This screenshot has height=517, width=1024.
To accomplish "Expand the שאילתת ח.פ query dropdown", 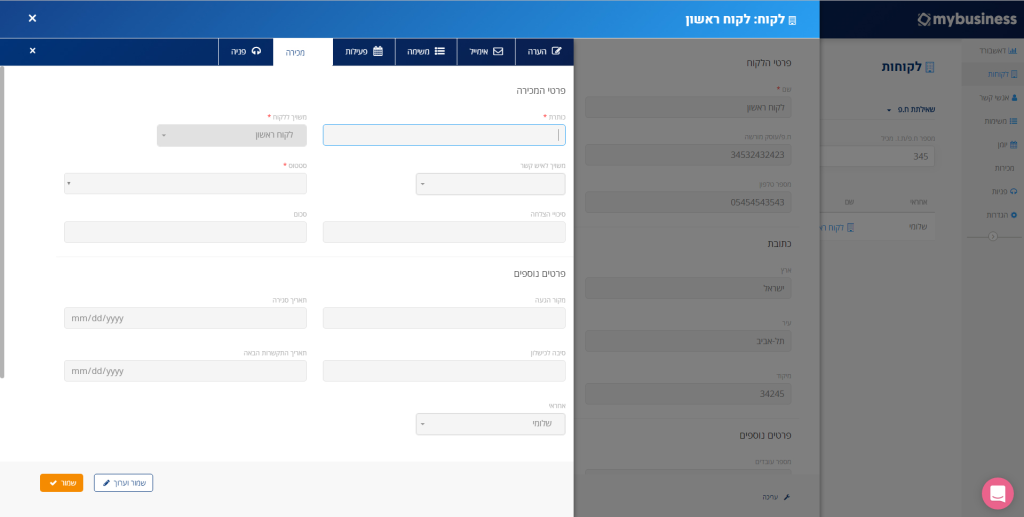I will point(910,110).
